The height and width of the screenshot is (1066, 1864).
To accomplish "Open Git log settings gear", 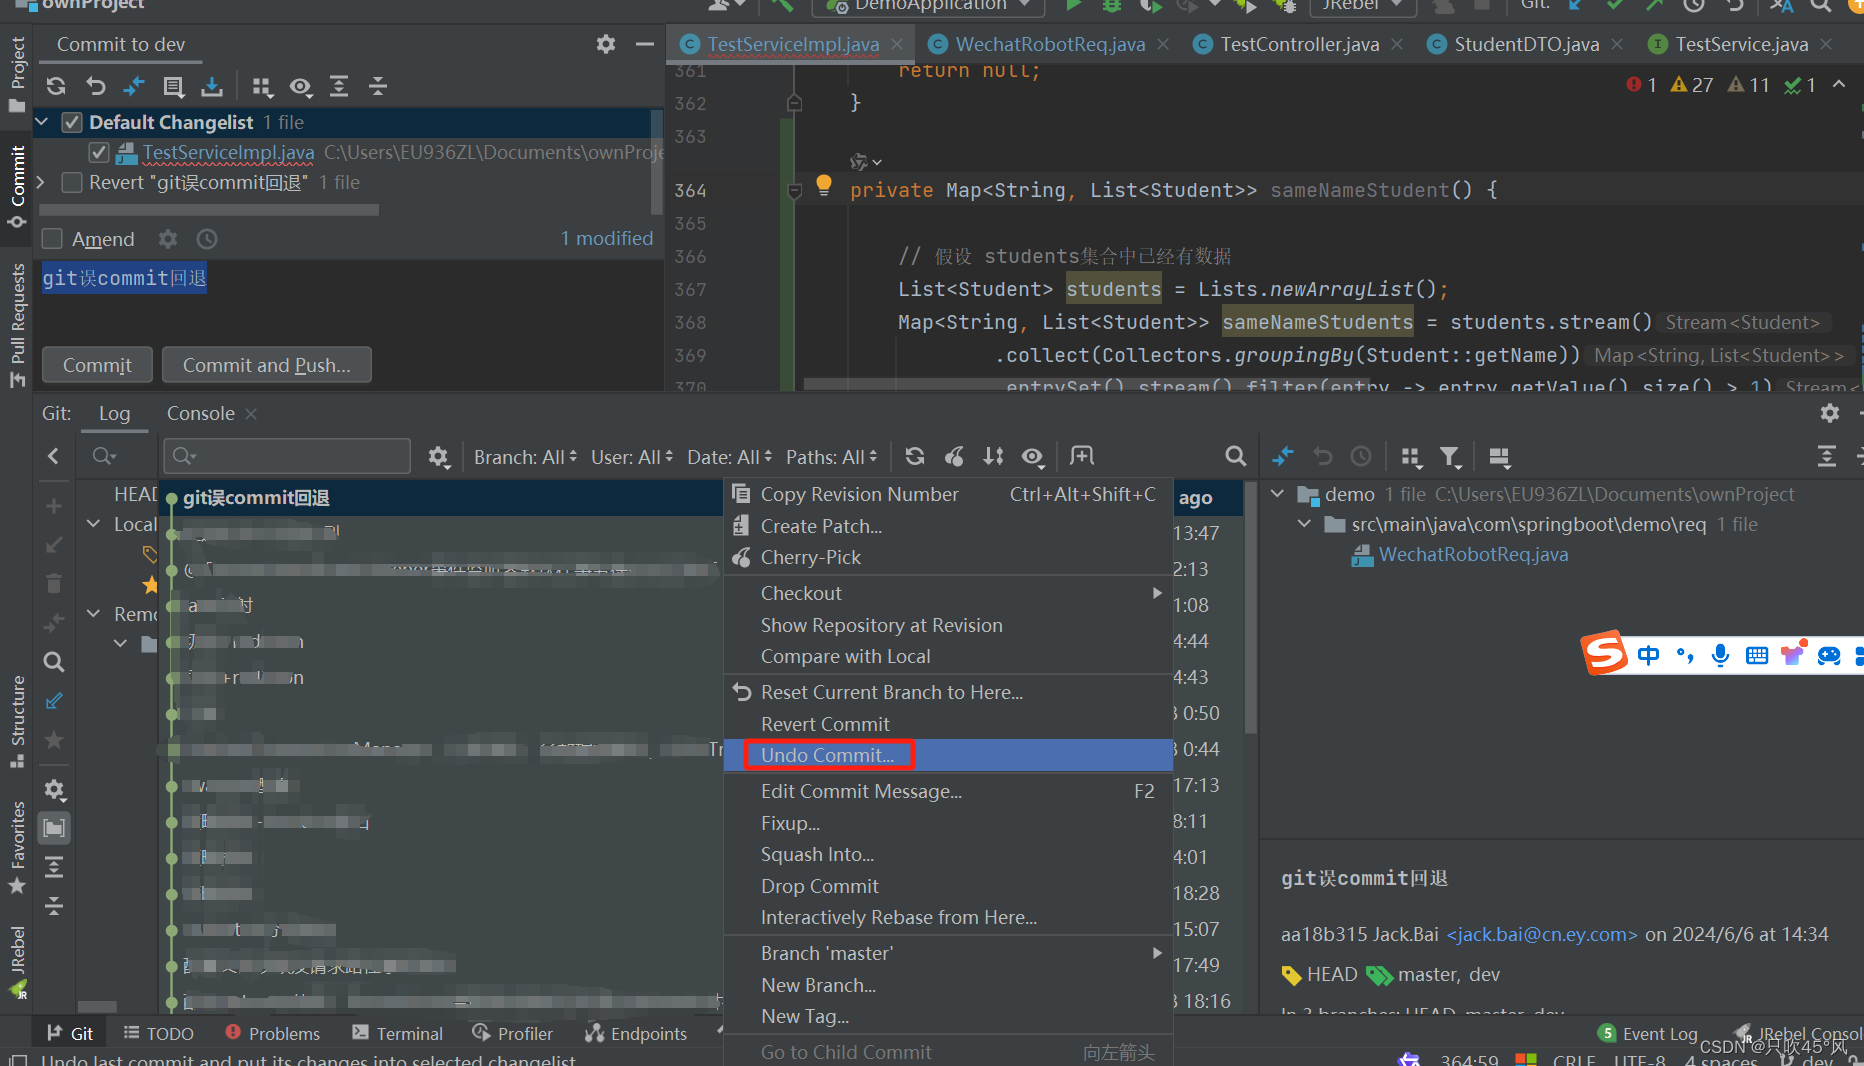I will [438, 456].
